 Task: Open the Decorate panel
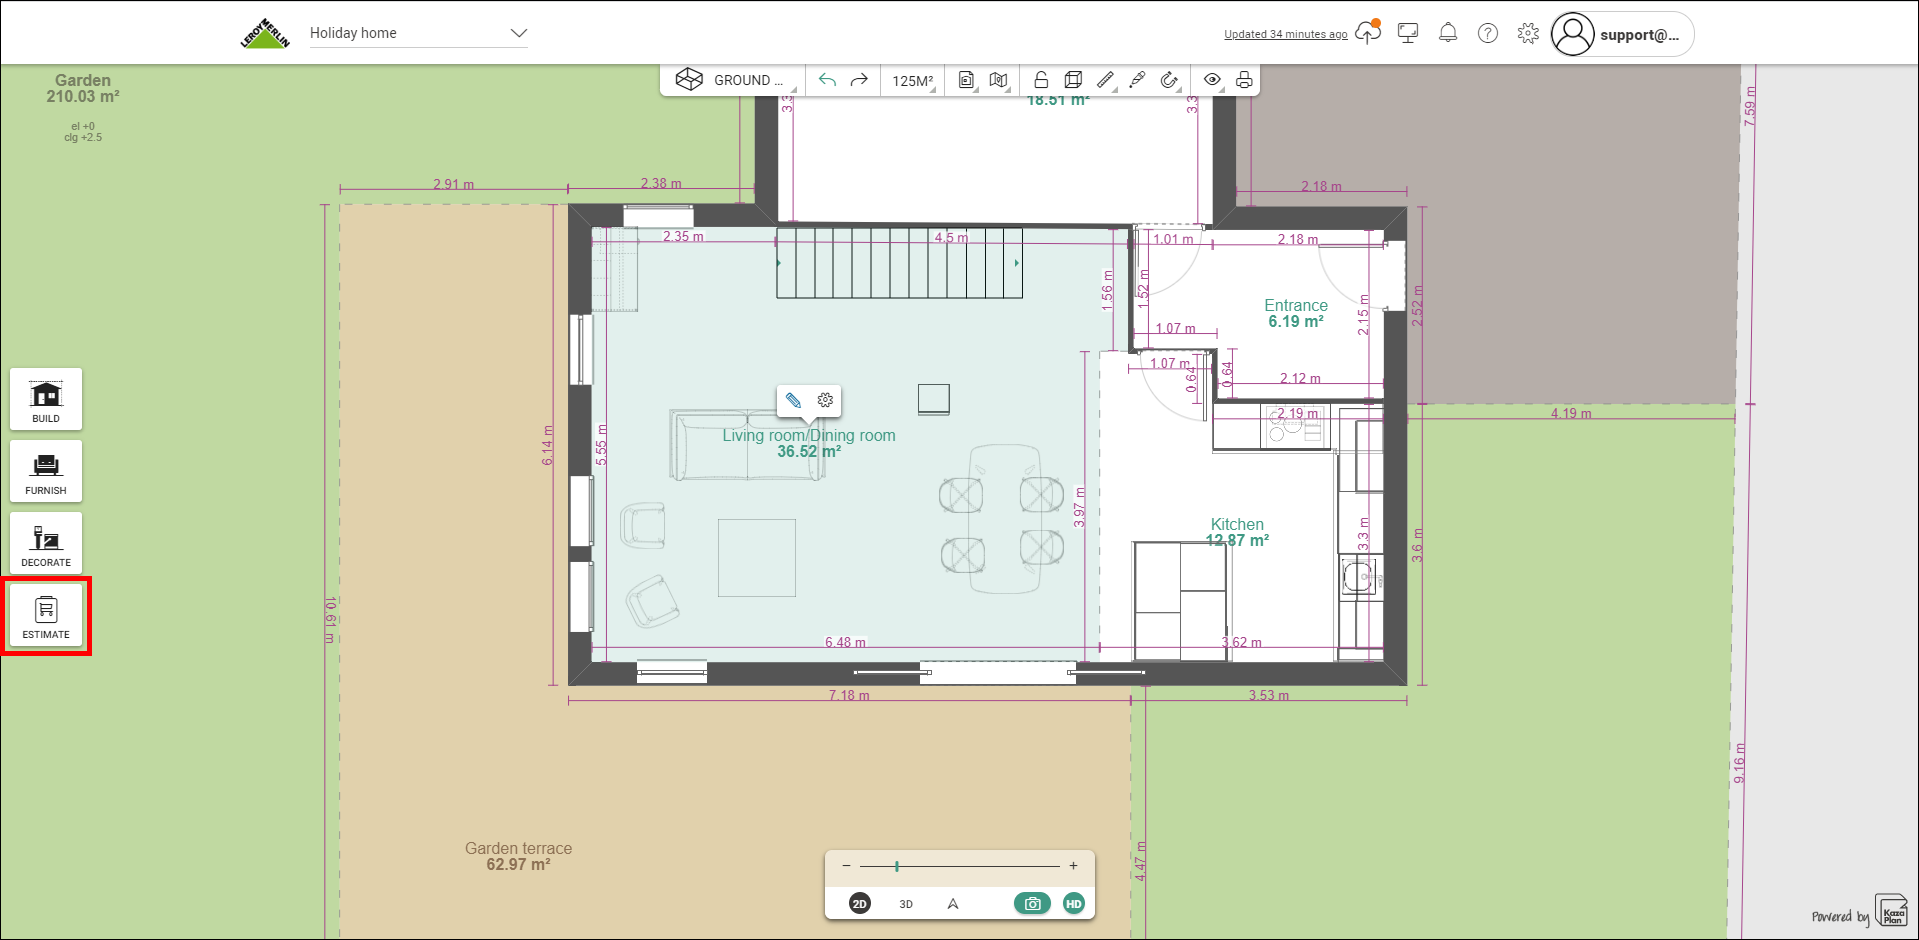[x=46, y=543]
